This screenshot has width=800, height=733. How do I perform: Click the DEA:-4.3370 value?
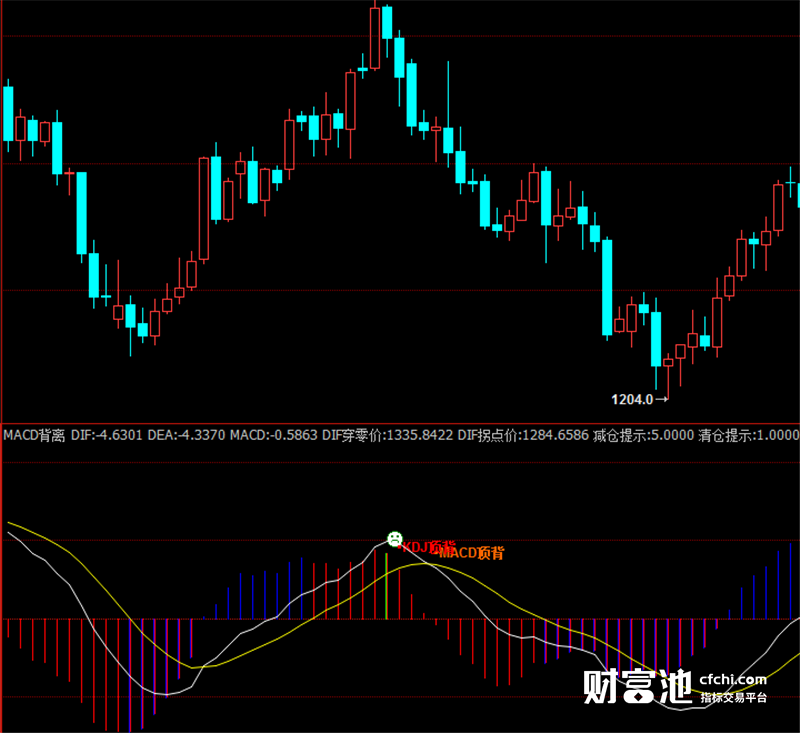point(186,435)
